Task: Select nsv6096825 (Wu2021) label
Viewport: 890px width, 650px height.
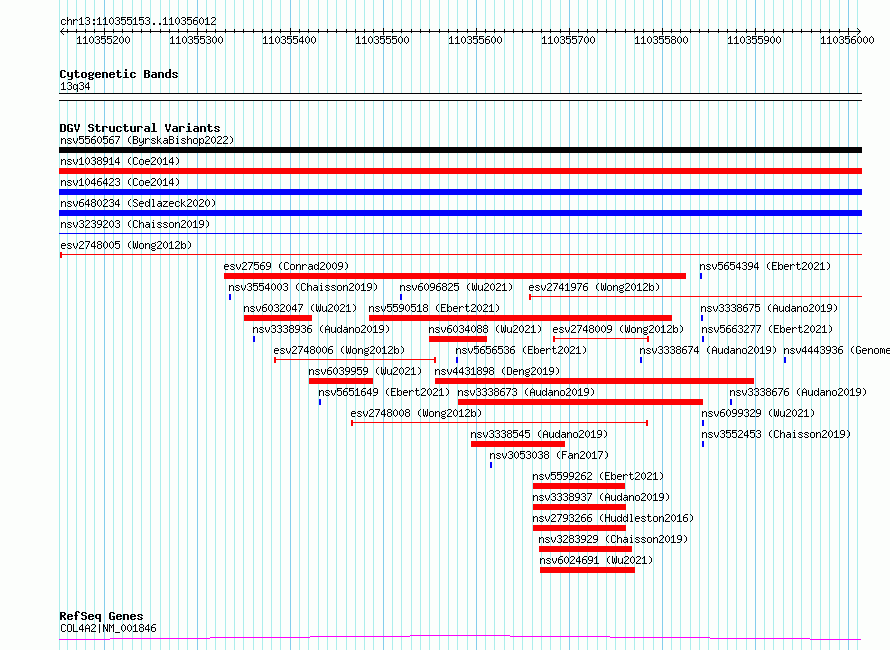Action: (x=456, y=287)
